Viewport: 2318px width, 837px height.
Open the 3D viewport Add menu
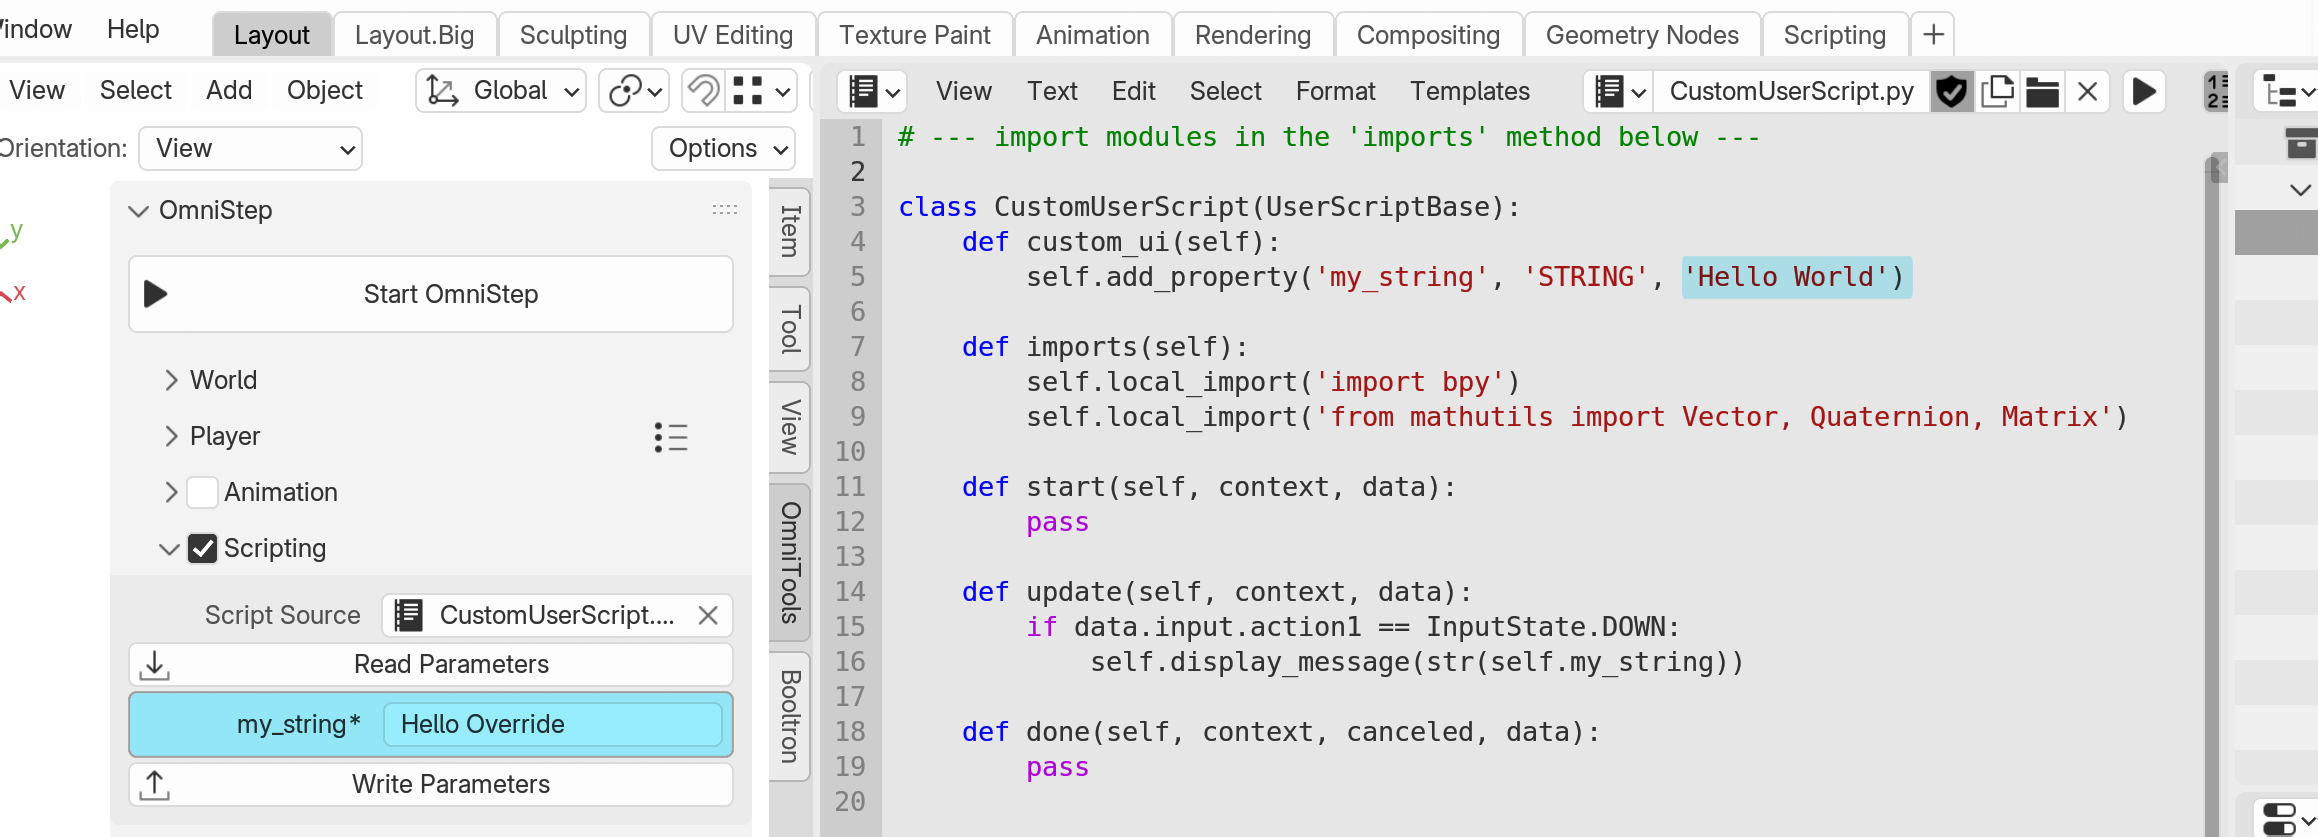[228, 90]
